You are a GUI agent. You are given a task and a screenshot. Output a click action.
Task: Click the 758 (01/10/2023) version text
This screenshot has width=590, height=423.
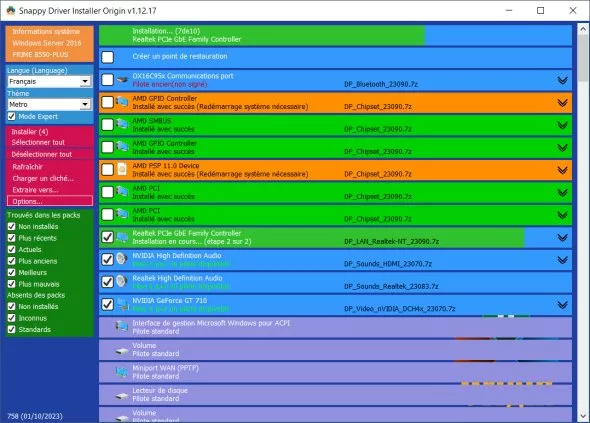[35, 416]
